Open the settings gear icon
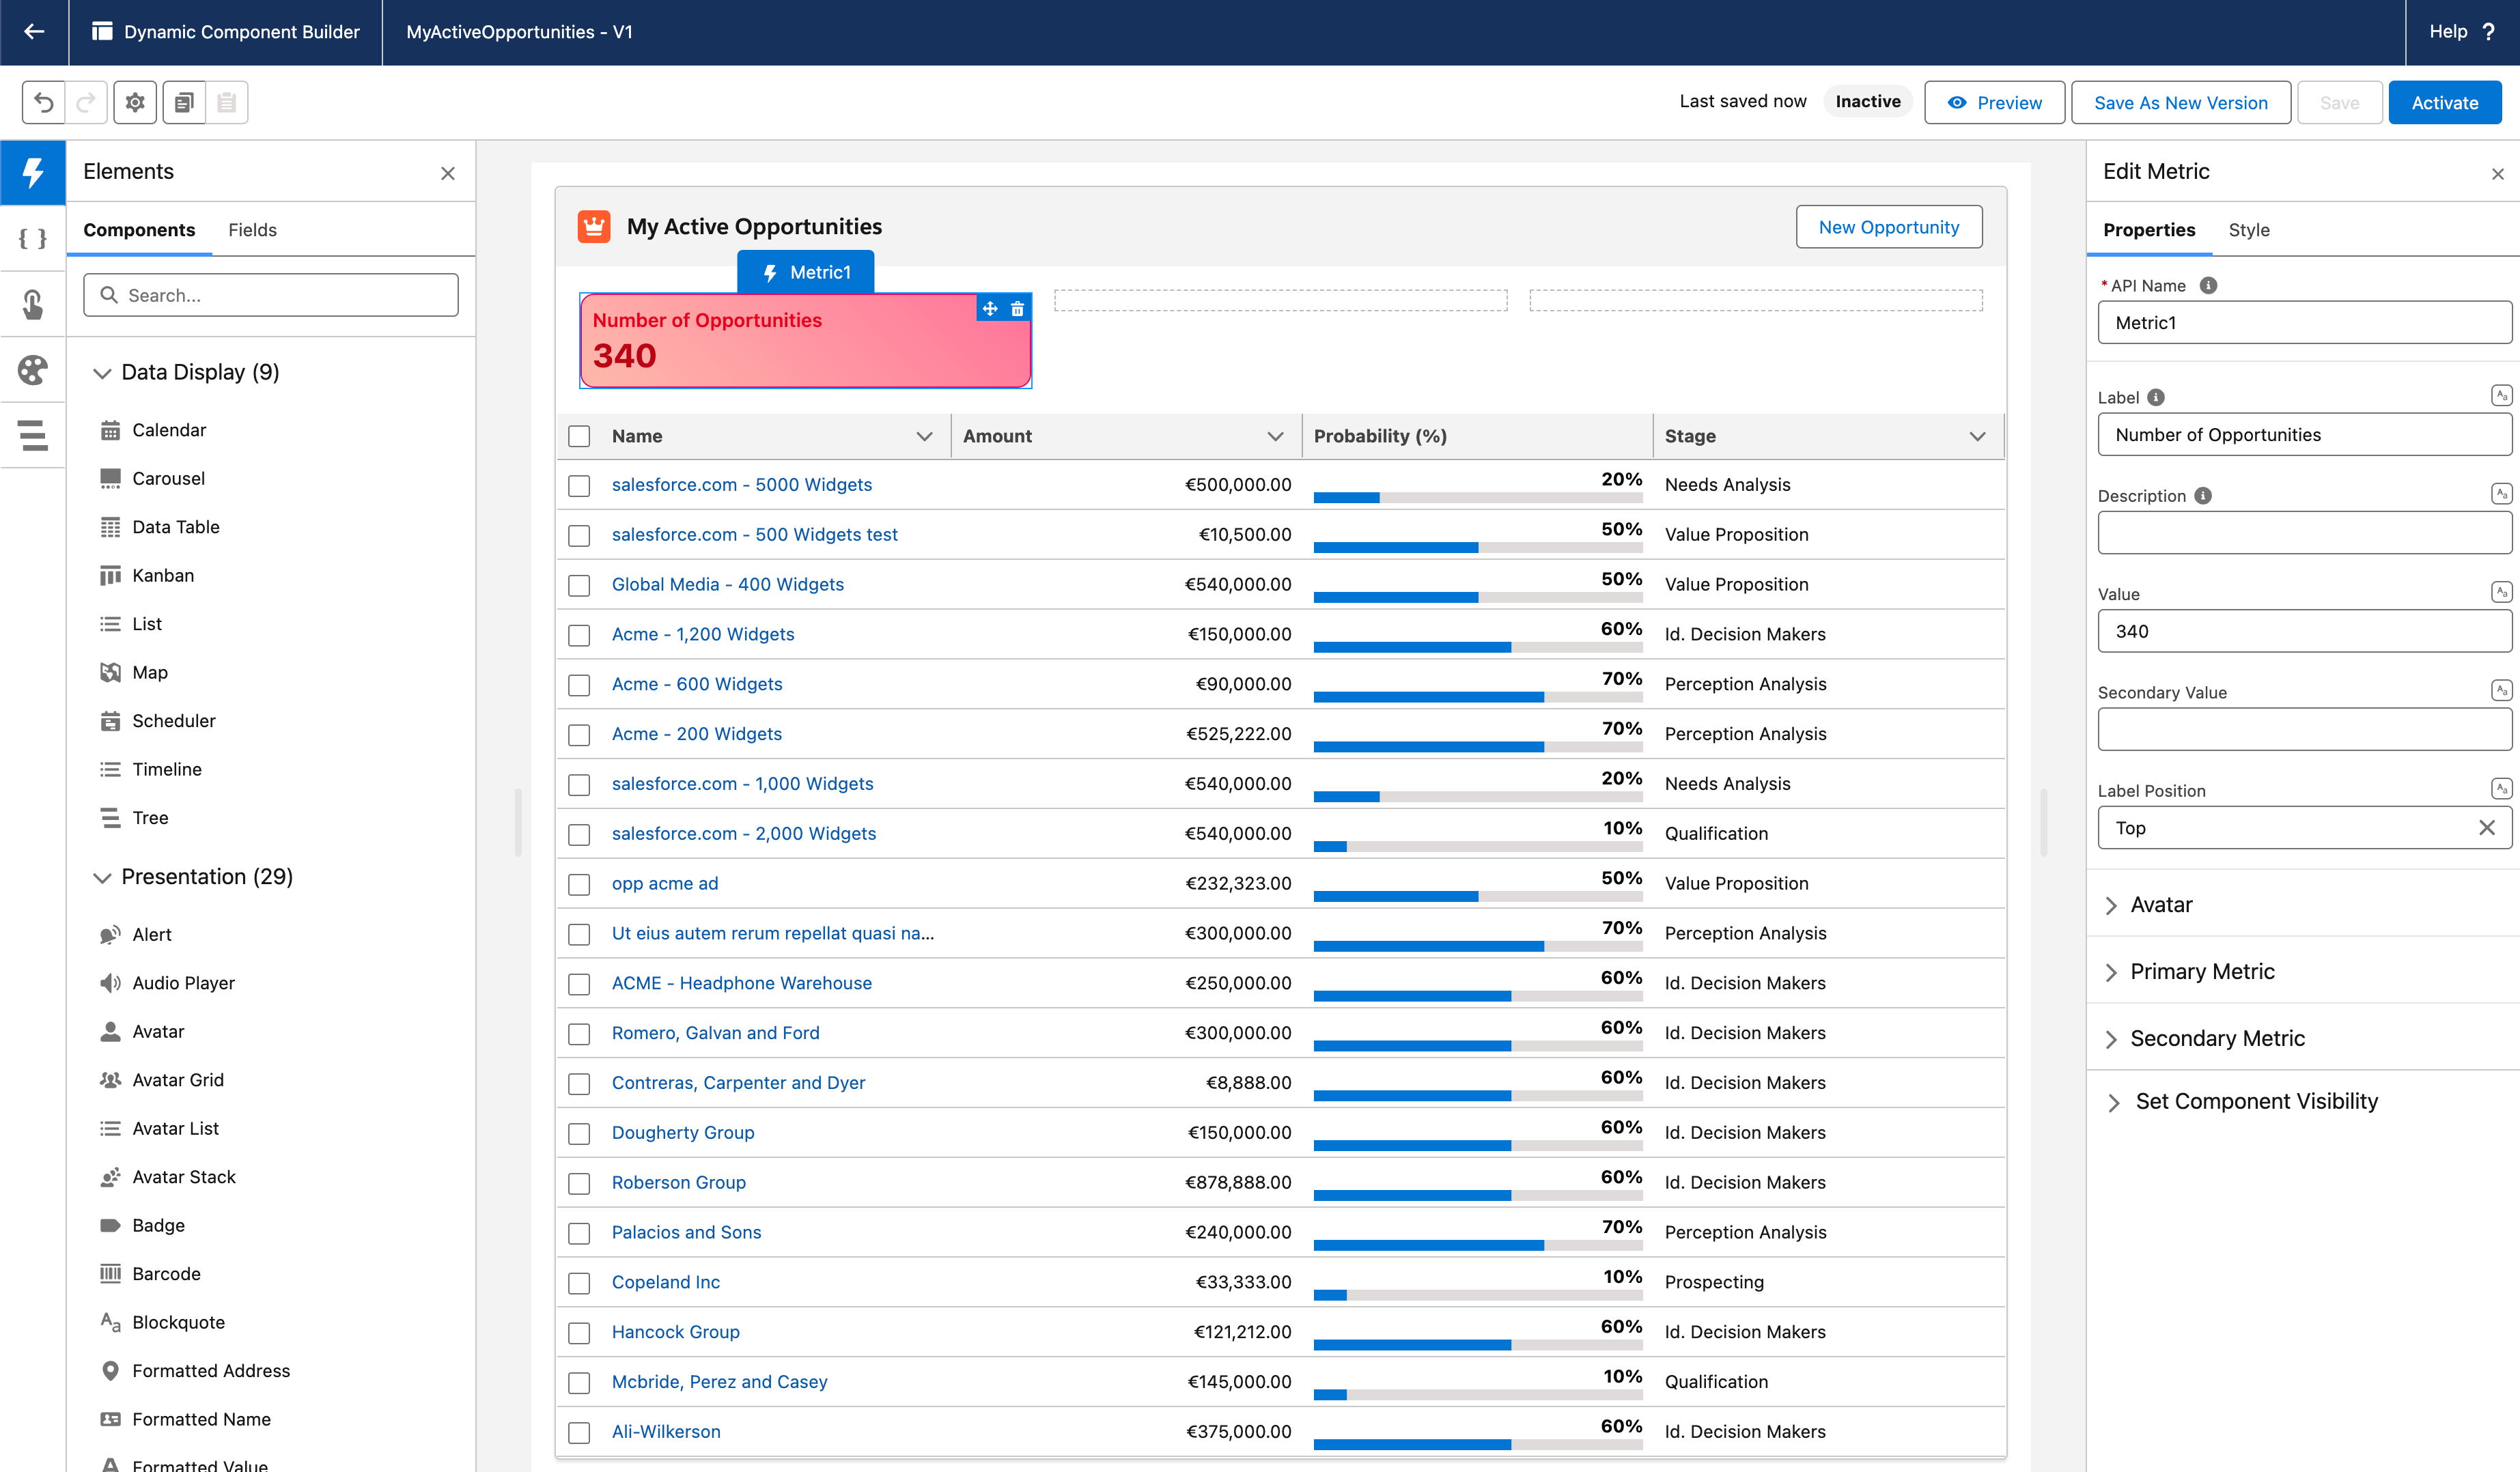 pos(135,102)
